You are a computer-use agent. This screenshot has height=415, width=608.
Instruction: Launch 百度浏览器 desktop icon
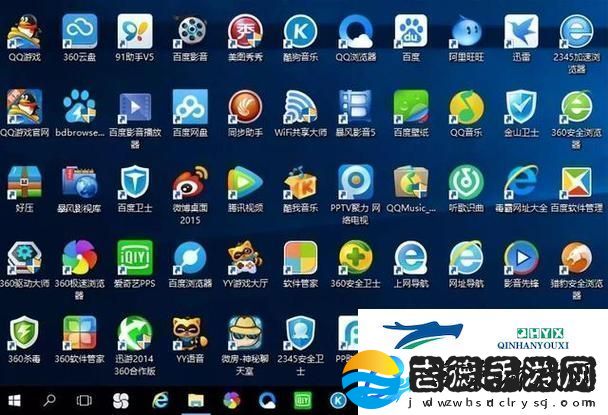pyautogui.click(x=190, y=258)
